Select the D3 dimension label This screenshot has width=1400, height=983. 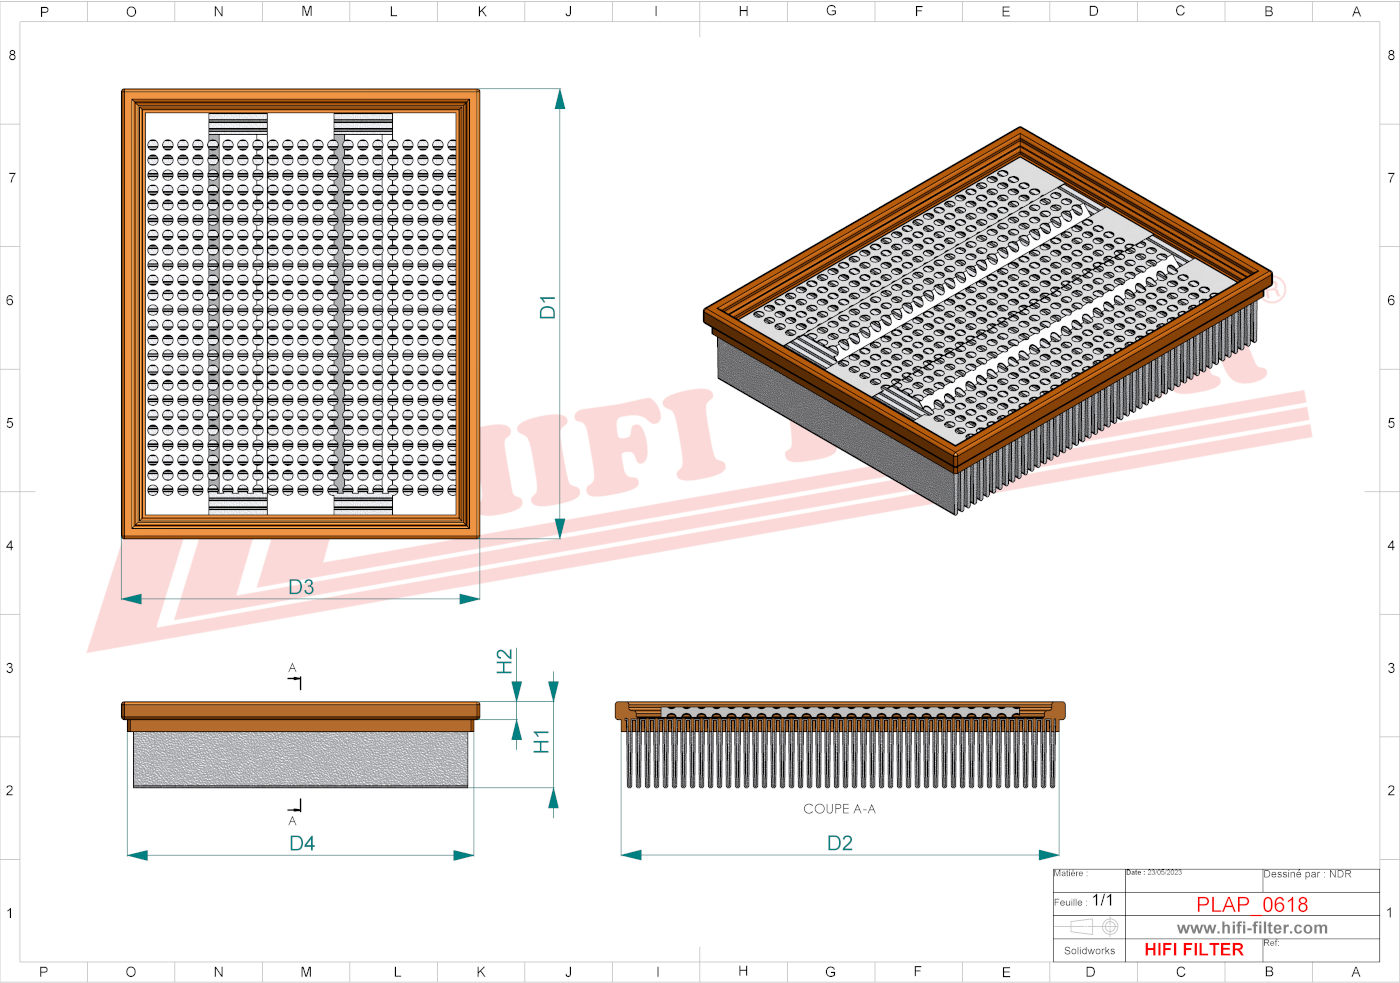click(301, 587)
